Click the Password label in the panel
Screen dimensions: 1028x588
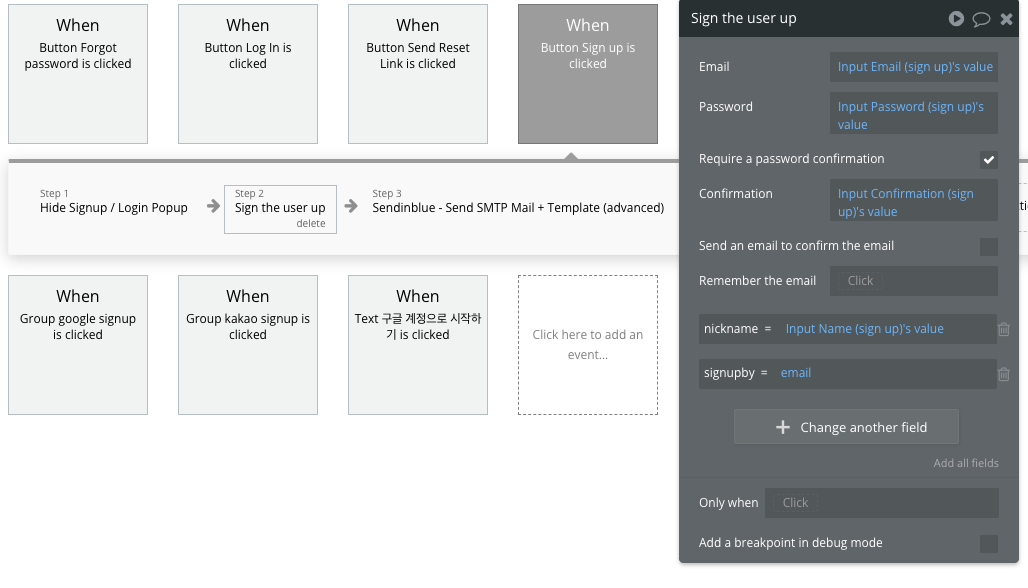(x=726, y=107)
